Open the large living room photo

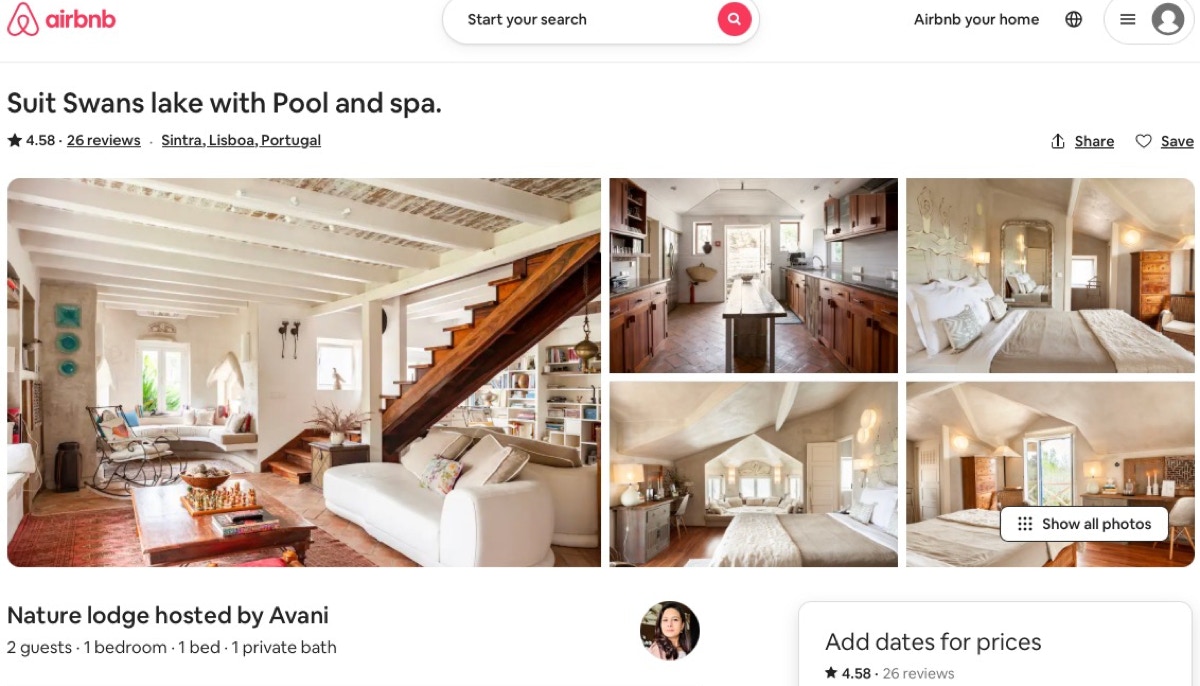pyautogui.click(x=304, y=372)
